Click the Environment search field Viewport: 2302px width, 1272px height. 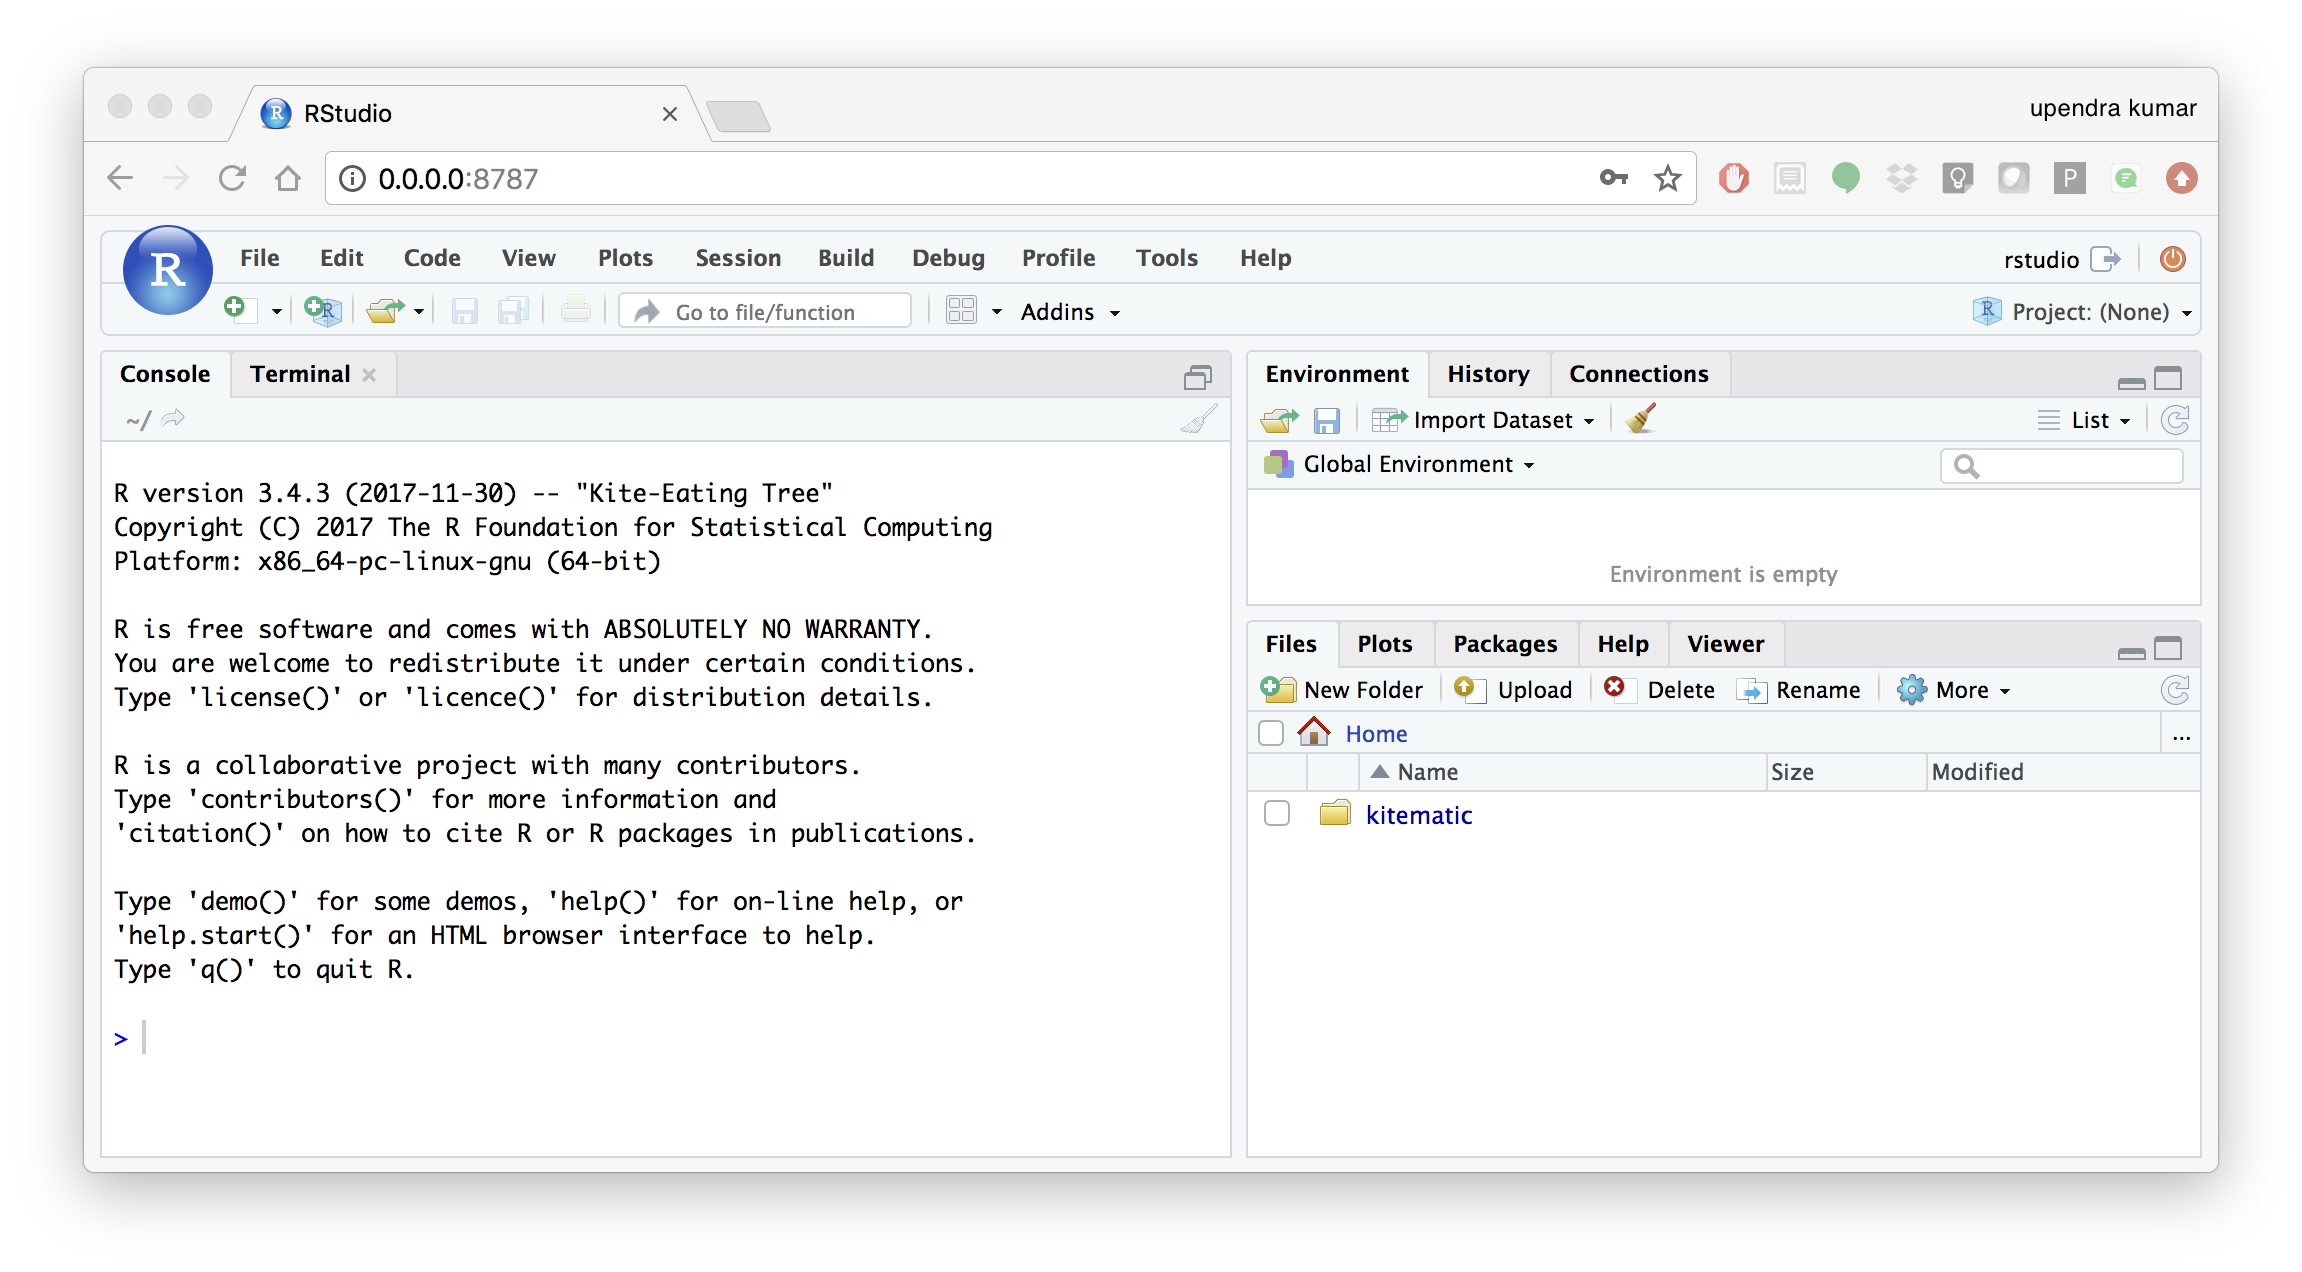point(2062,466)
